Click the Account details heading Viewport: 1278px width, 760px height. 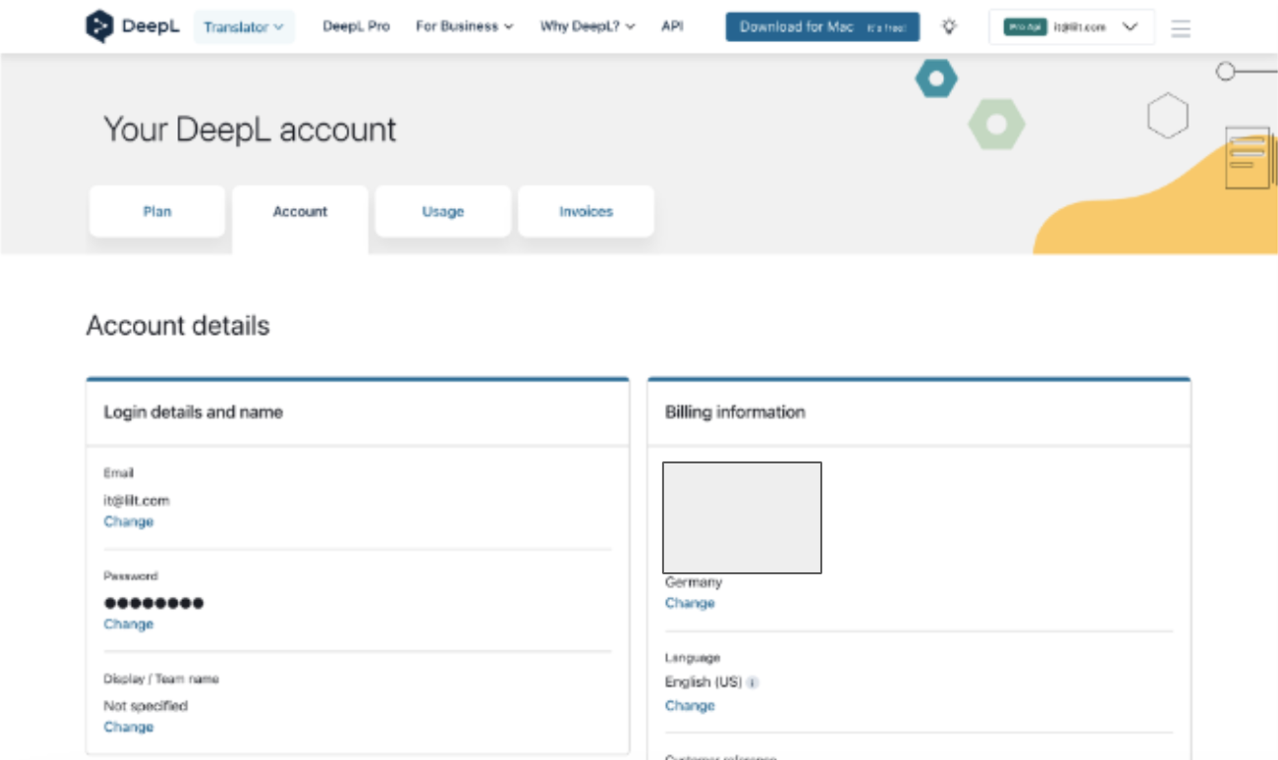pos(178,326)
